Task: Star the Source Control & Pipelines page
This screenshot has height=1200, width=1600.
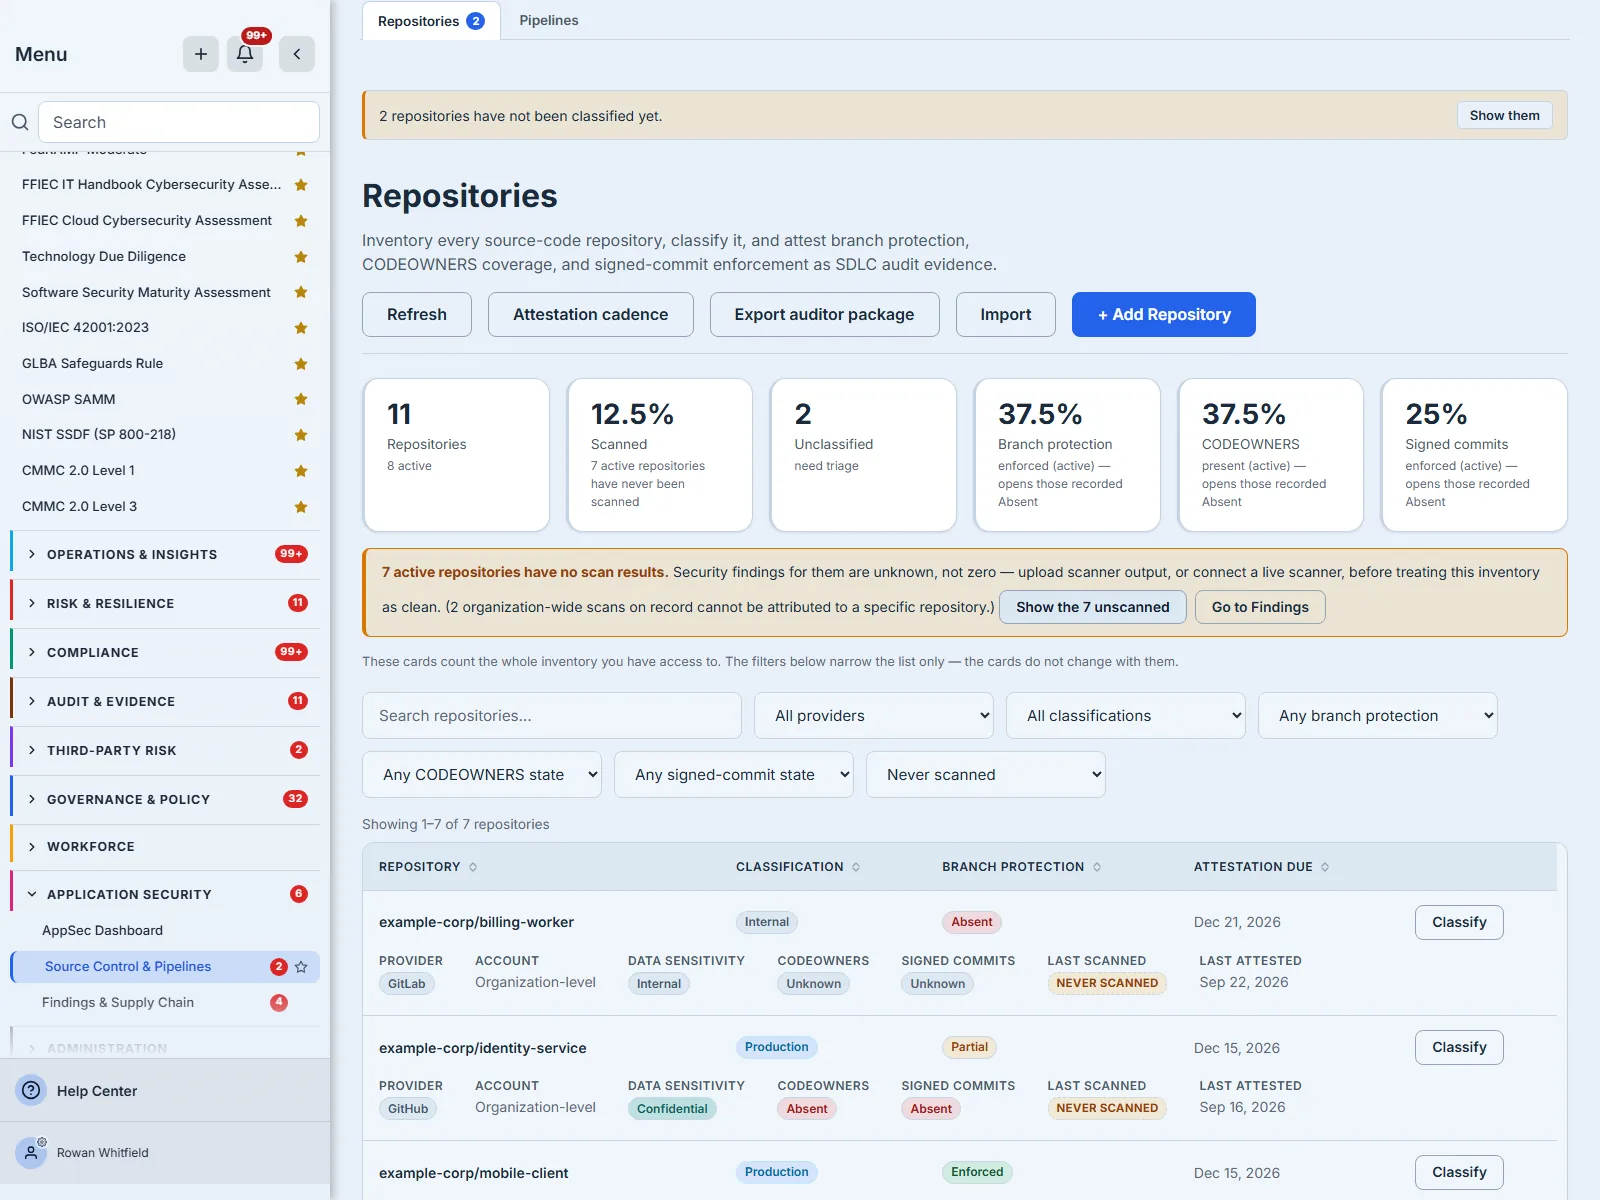Action: (x=301, y=967)
